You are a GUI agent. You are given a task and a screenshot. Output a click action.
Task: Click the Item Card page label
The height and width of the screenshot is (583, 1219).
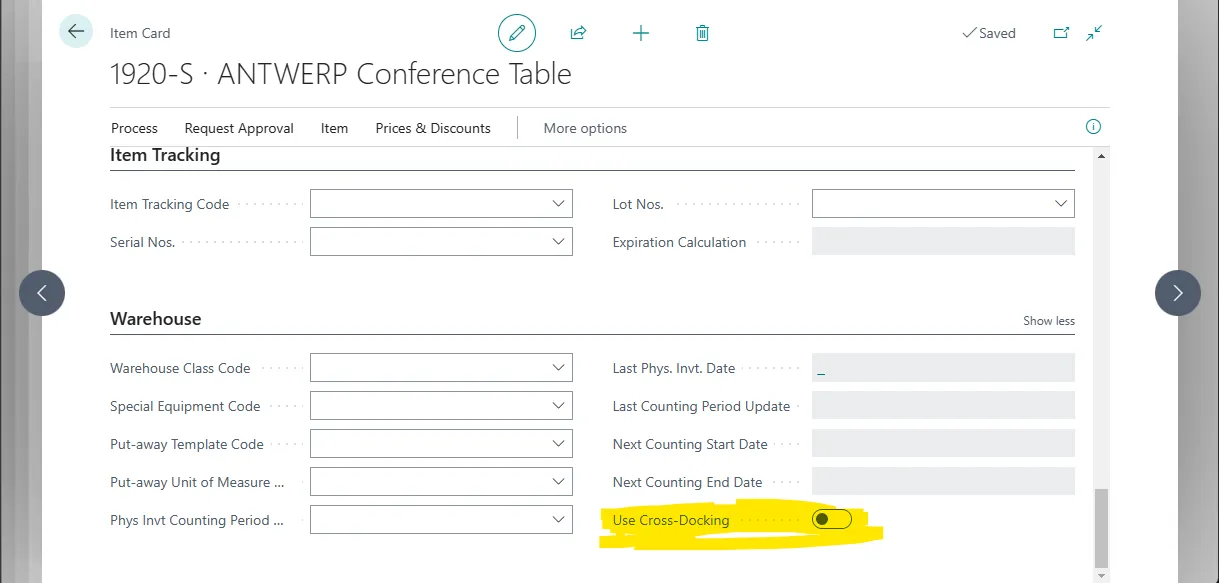(140, 33)
